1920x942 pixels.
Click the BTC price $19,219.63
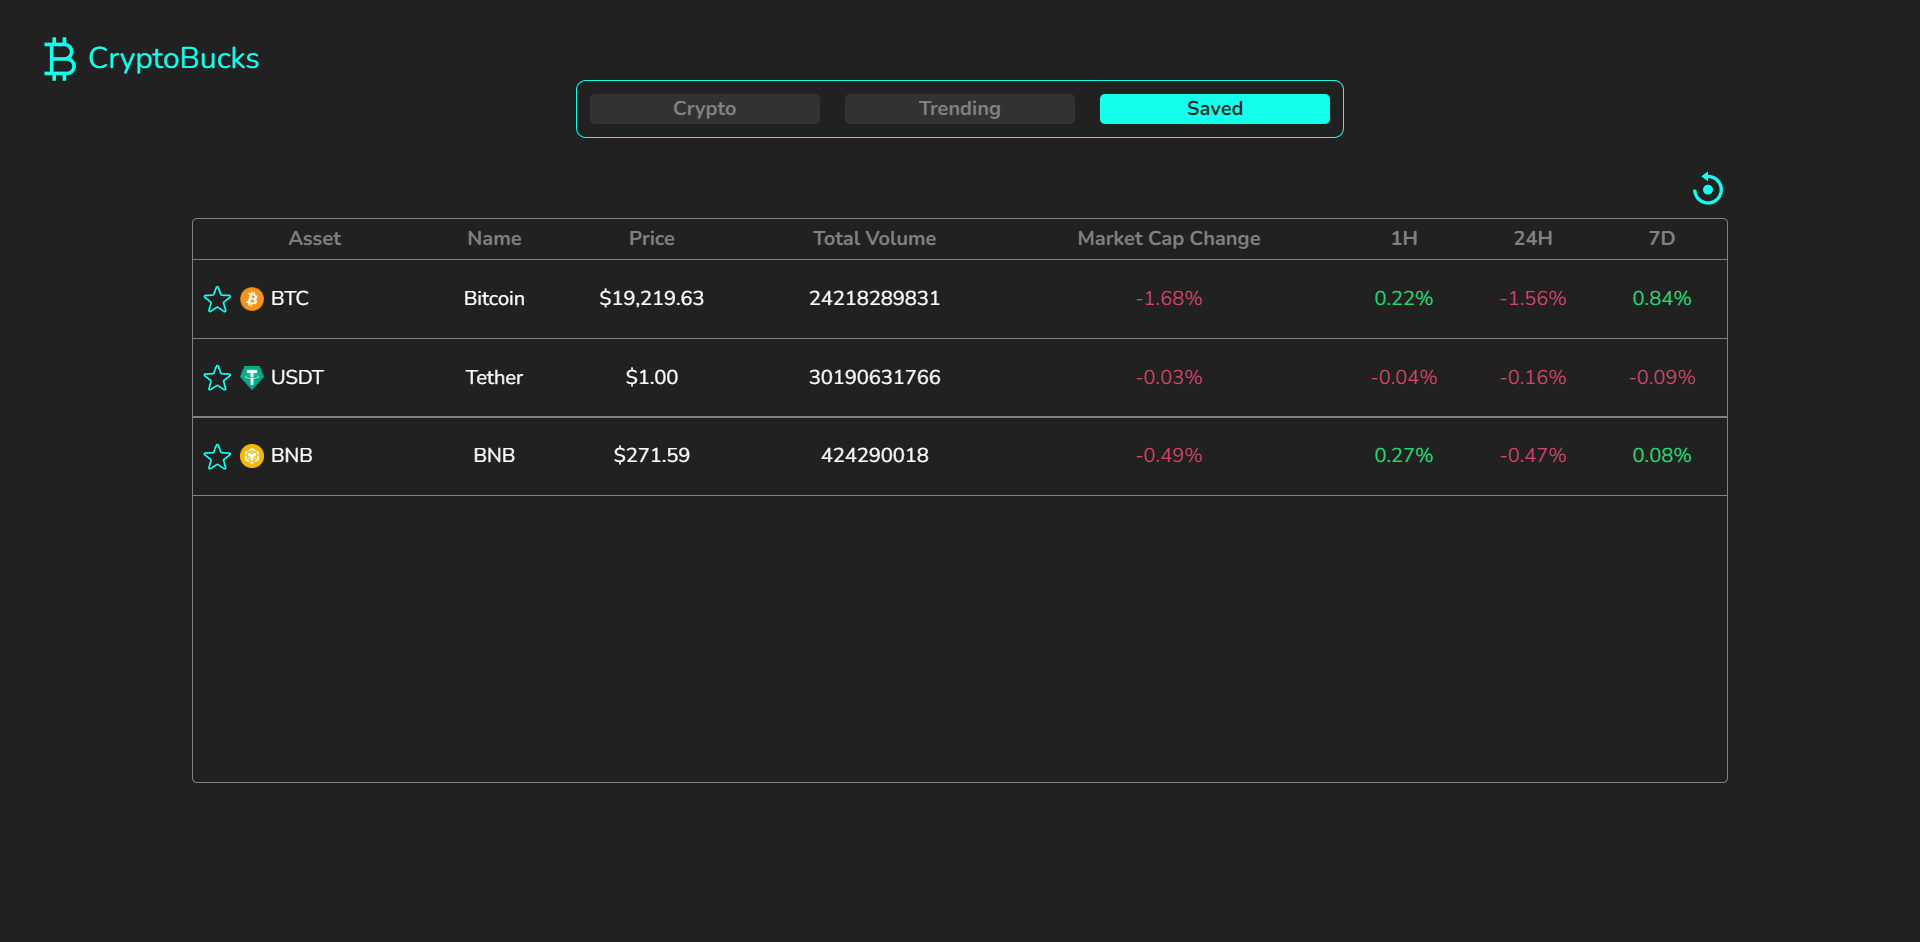(651, 298)
